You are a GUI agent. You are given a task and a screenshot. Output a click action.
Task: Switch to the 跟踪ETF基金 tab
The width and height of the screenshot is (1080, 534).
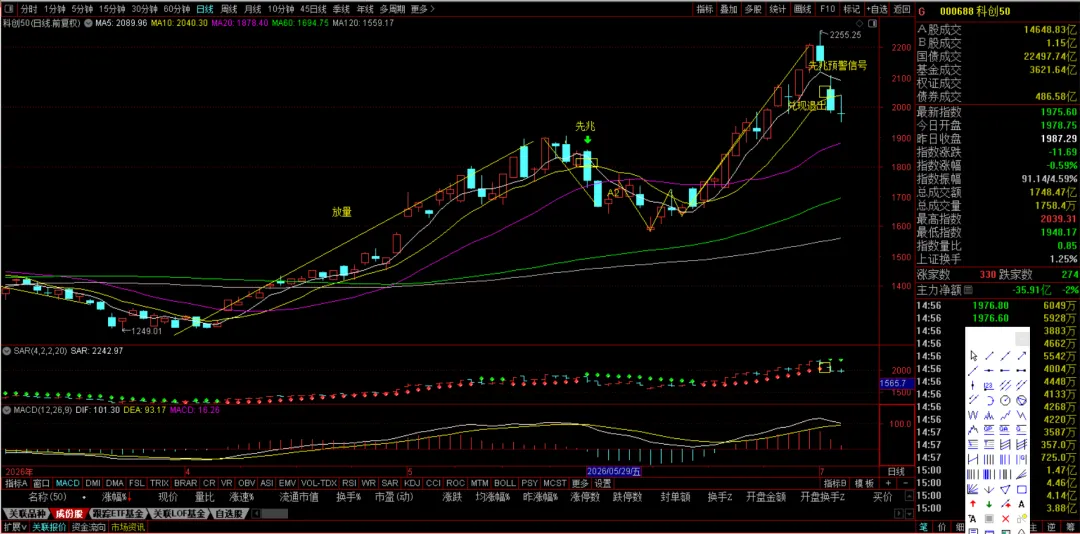coord(118,514)
